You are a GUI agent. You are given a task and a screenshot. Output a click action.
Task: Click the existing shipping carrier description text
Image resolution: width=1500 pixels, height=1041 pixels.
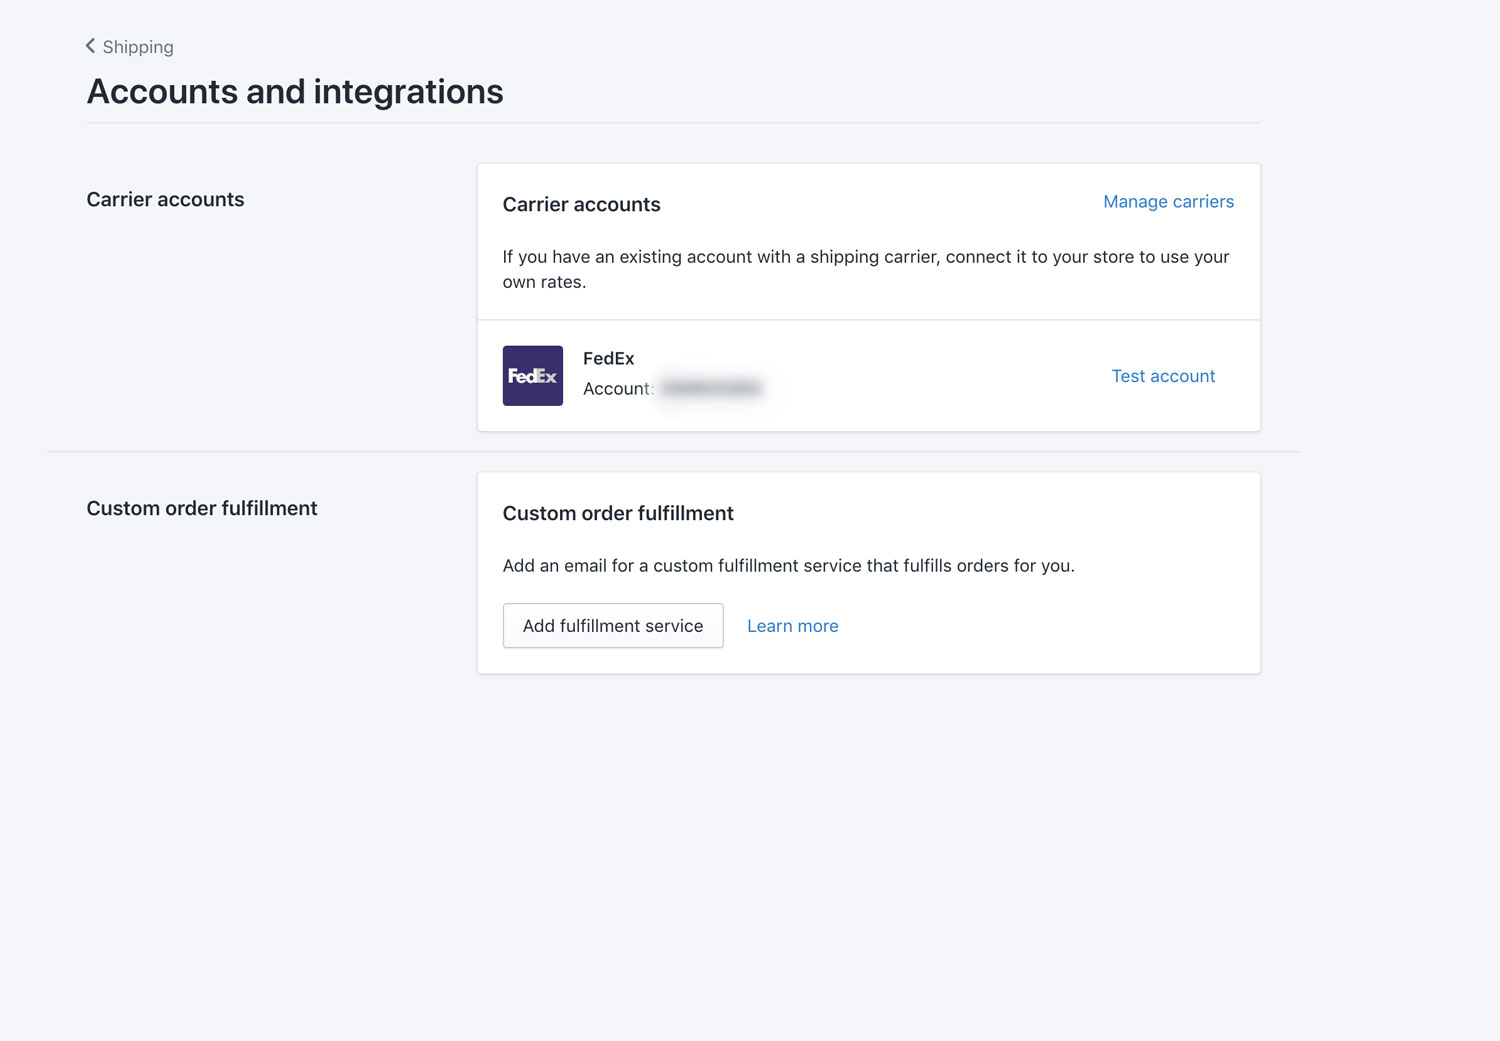point(865,257)
